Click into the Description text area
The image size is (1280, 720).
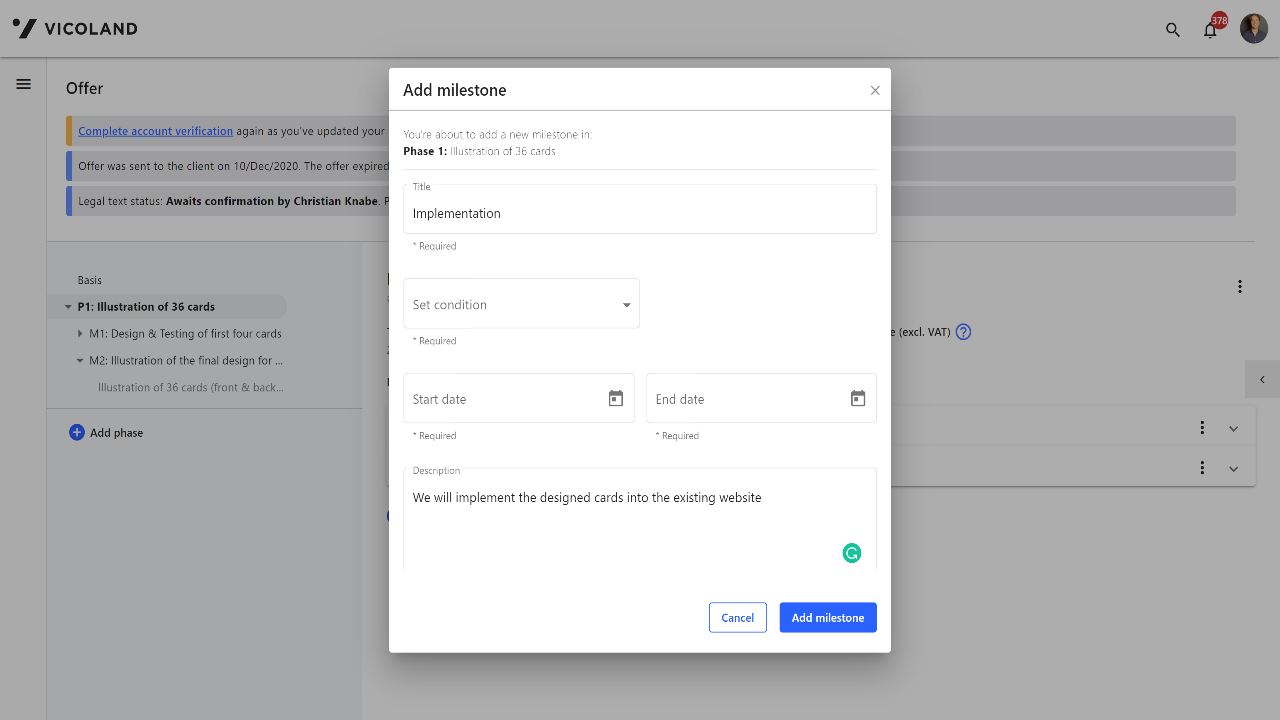coord(620,520)
